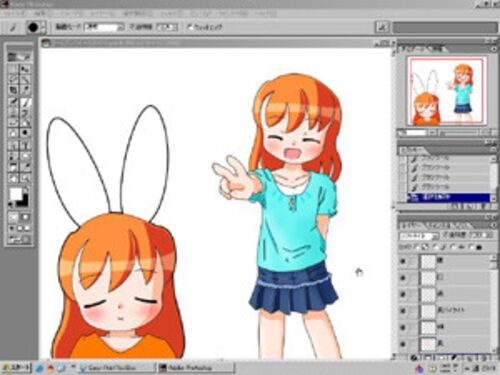
Task: Click the Jump to ImageReady button
Action: coord(19,239)
